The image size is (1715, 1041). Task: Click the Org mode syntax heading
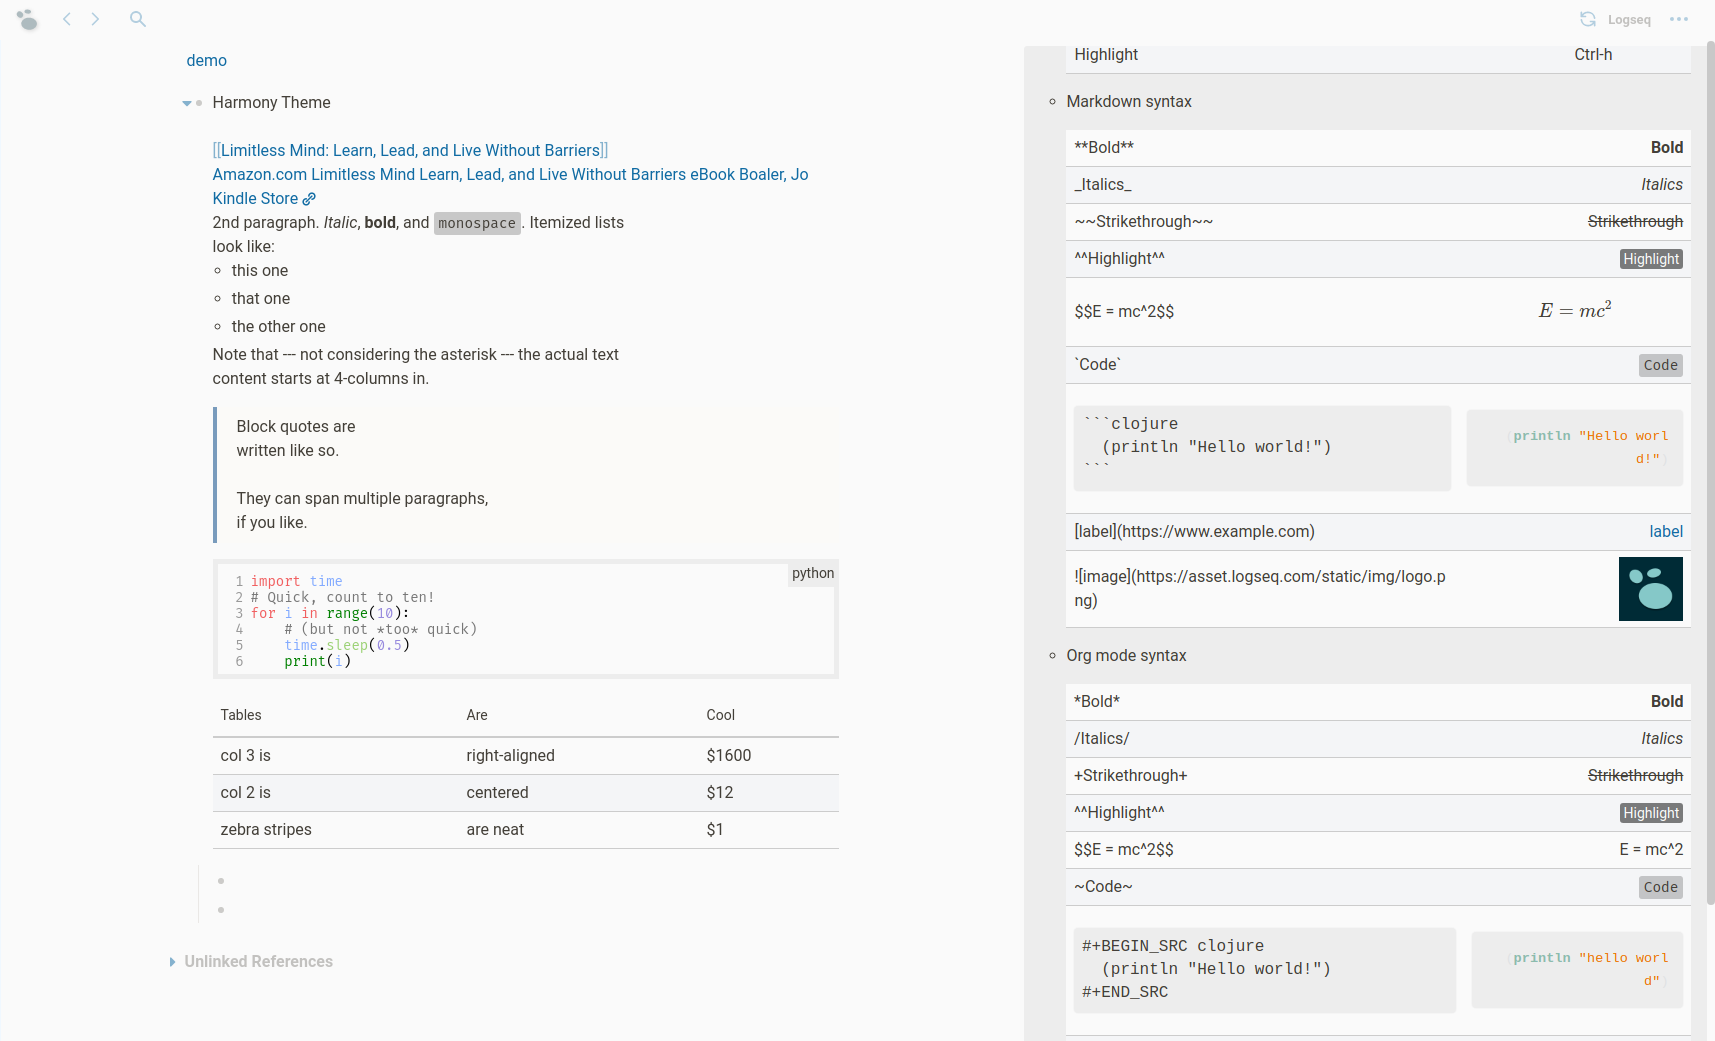[x=1126, y=655]
